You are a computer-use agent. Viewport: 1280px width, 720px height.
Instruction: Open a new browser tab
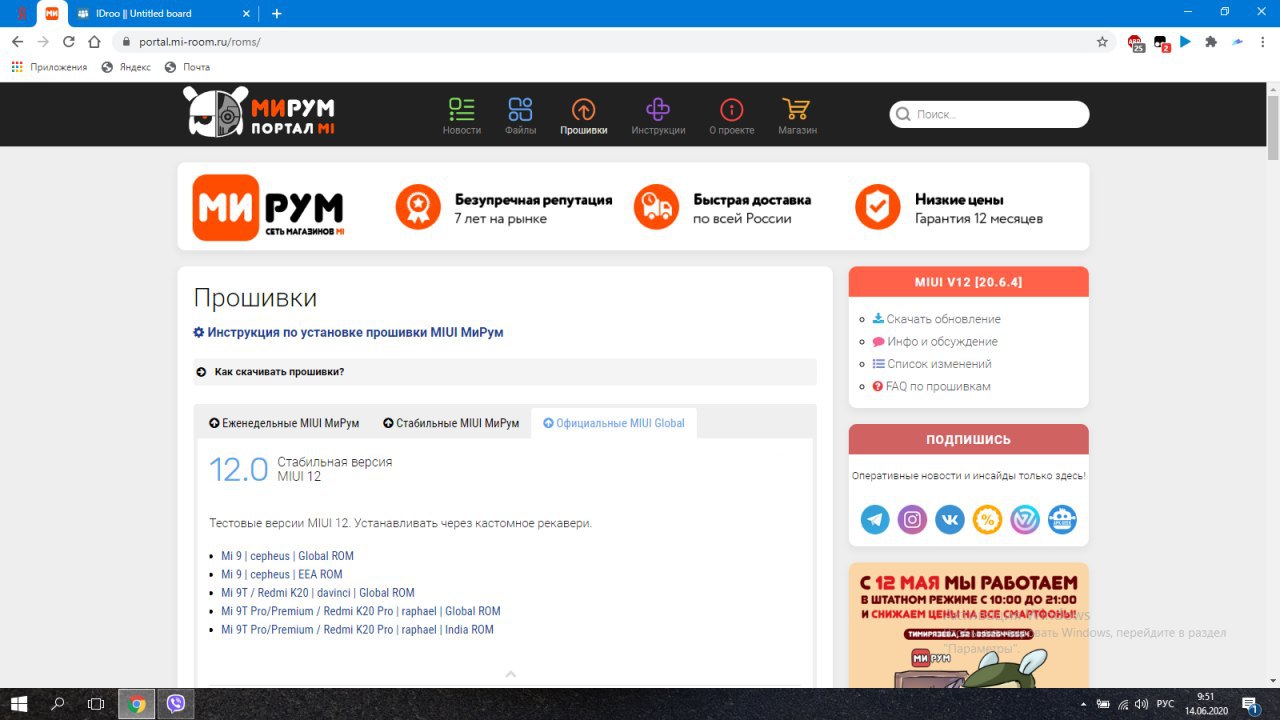point(277,13)
